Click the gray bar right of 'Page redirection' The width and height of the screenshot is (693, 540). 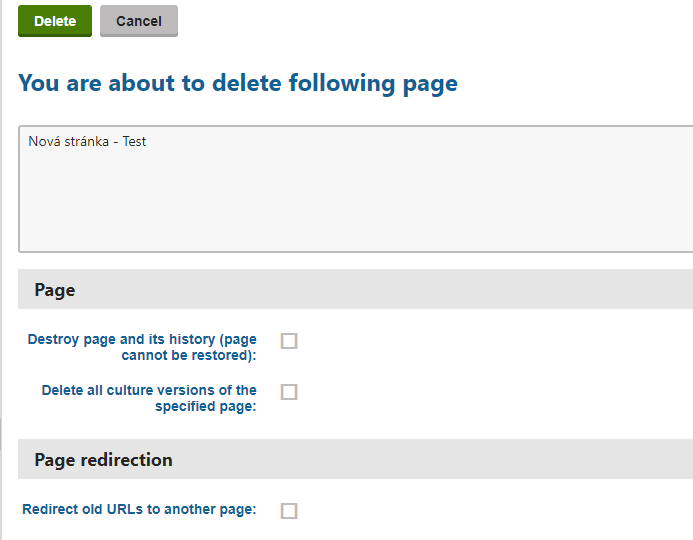(450, 460)
